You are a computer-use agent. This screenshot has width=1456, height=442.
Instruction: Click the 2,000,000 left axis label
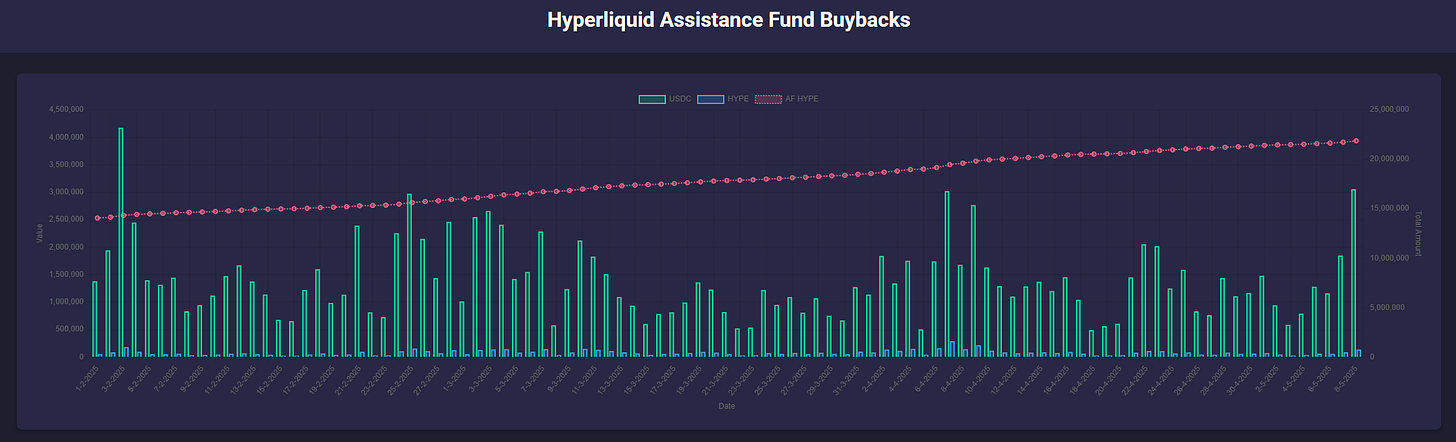(x=67, y=247)
